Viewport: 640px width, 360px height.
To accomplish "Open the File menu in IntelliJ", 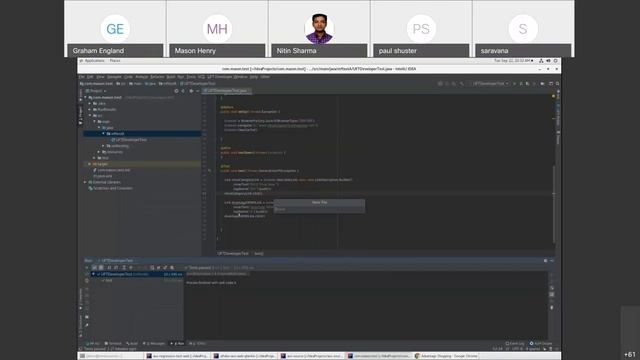I will point(82,77).
